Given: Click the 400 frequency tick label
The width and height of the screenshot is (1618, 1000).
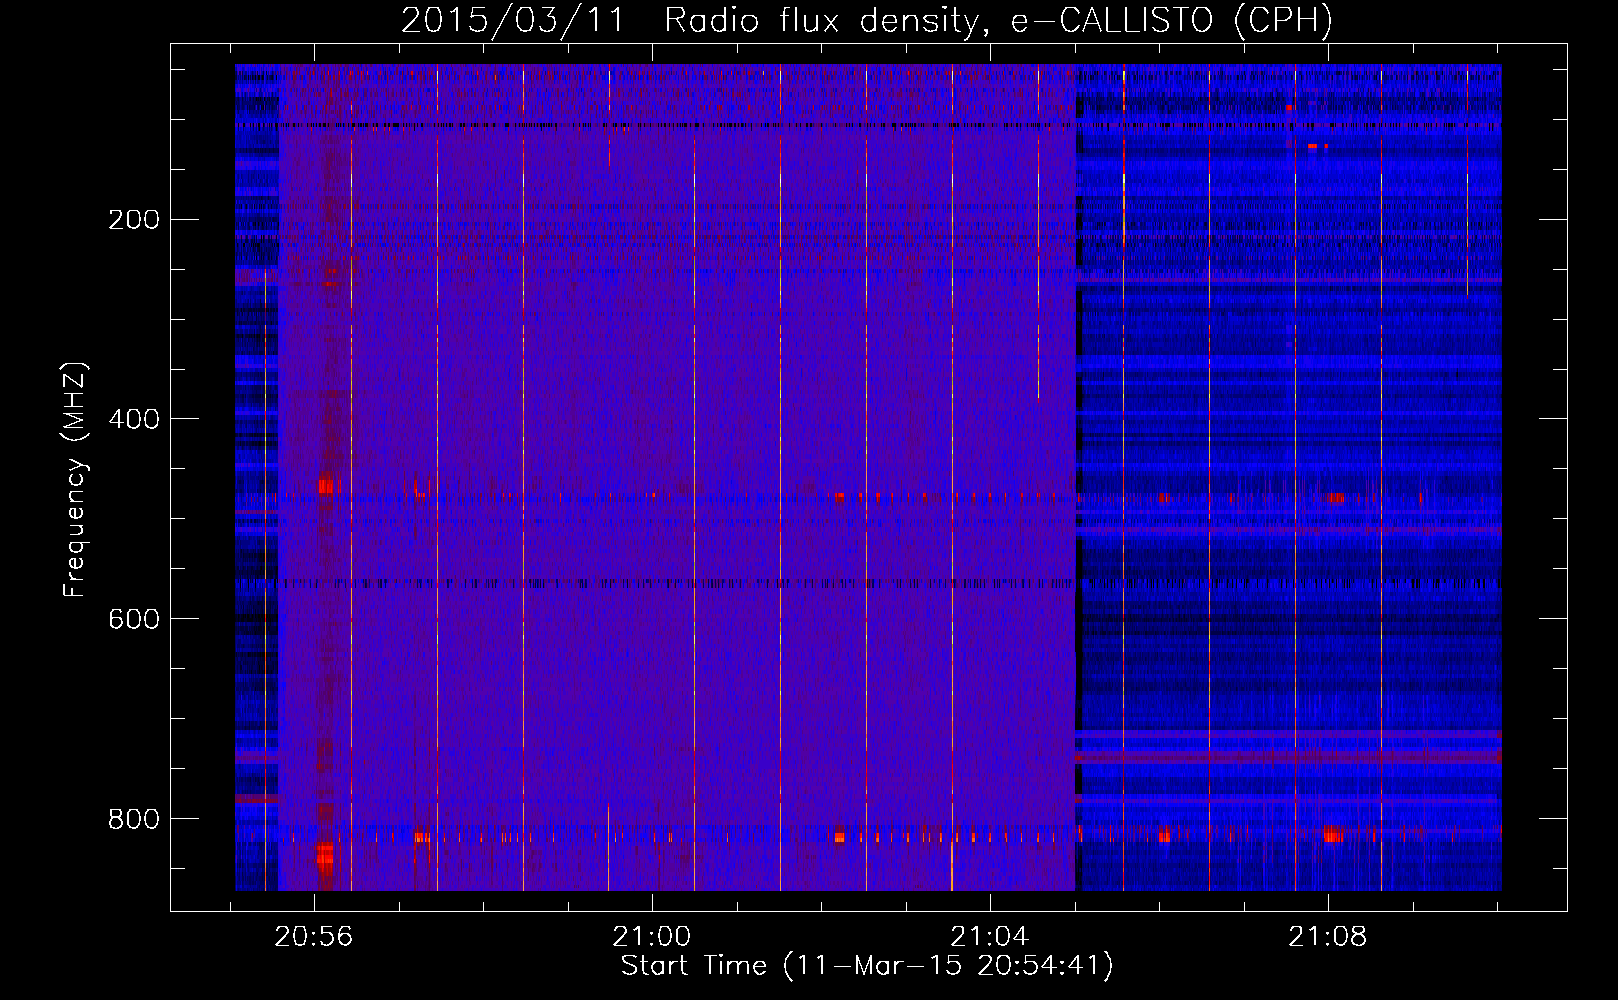Looking at the screenshot, I should click(x=134, y=420).
